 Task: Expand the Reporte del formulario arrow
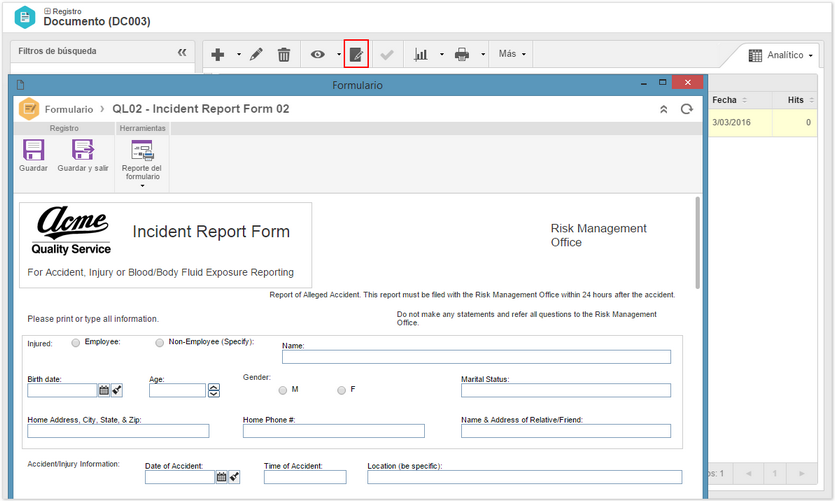(142, 186)
